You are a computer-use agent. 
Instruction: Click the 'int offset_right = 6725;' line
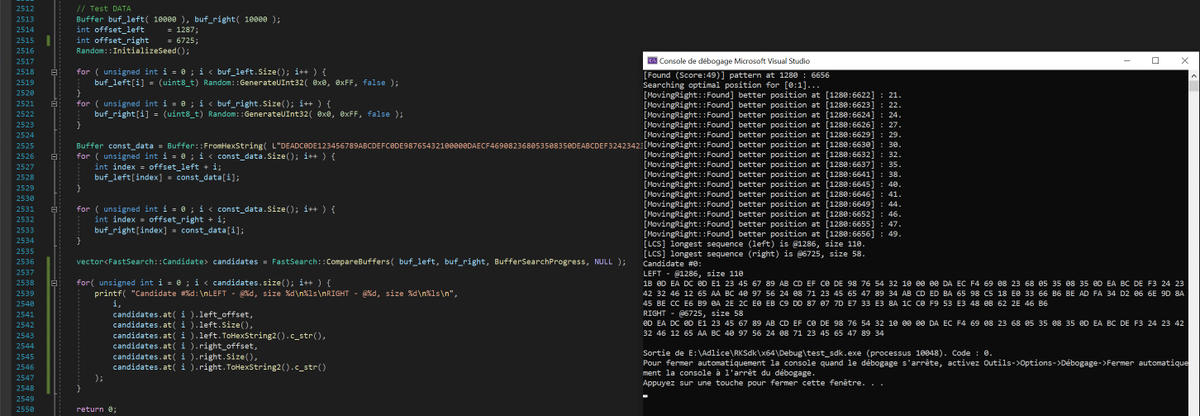click(137, 41)
